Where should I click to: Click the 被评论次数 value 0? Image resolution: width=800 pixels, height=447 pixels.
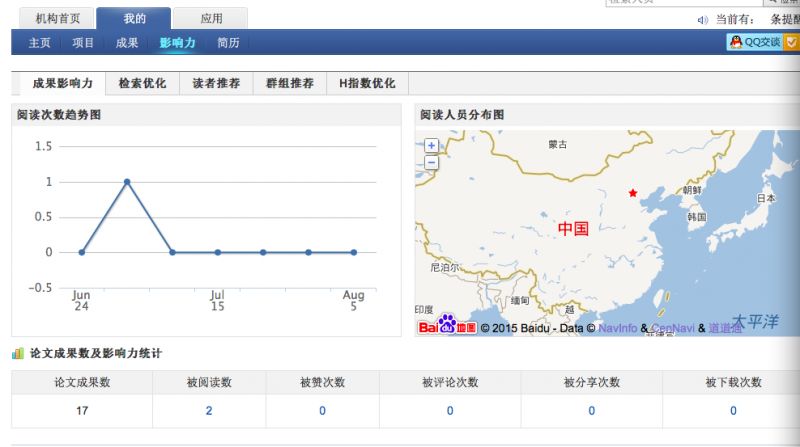tap(450, 411)
